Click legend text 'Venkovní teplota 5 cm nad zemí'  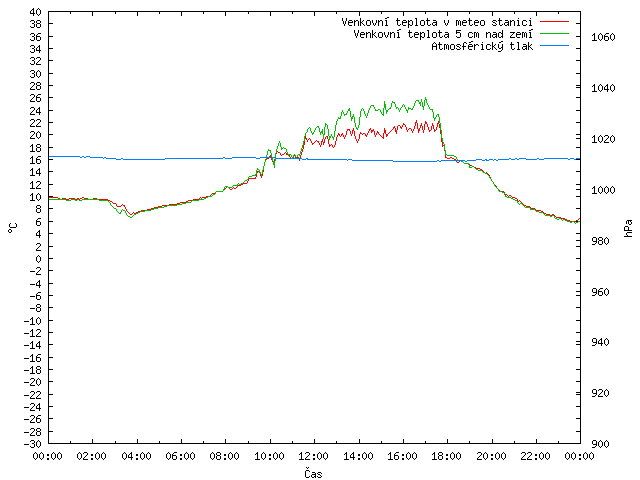(443, 34)
